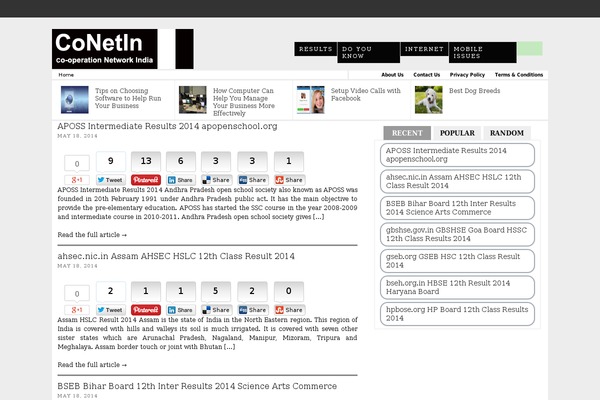Open sidebar item APOSS Intermediate Results 2014
Screen dimensions: 600x400
[x=457, y=155]
